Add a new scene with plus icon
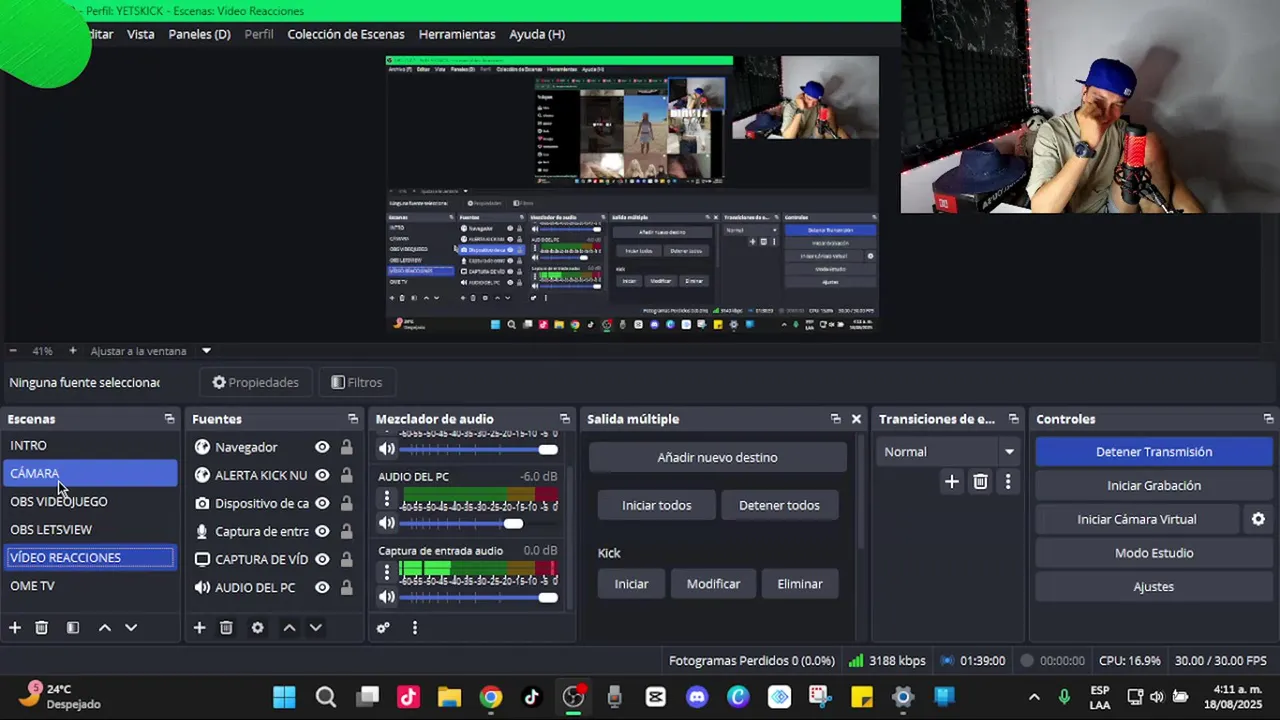Viewport: 1280px width, 720px height. pyautogui.click(x=15, y=628)
